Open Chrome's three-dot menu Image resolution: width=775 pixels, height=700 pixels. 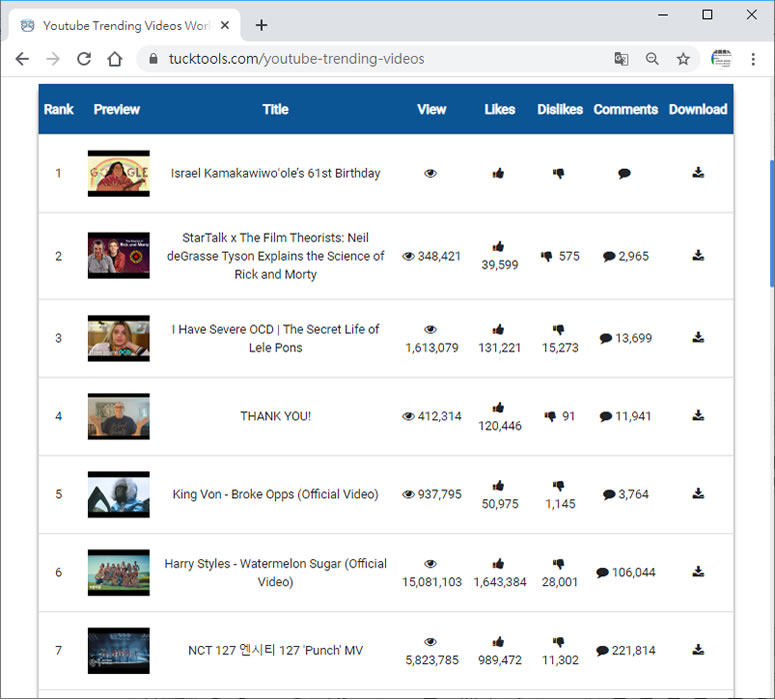point(753,59)
